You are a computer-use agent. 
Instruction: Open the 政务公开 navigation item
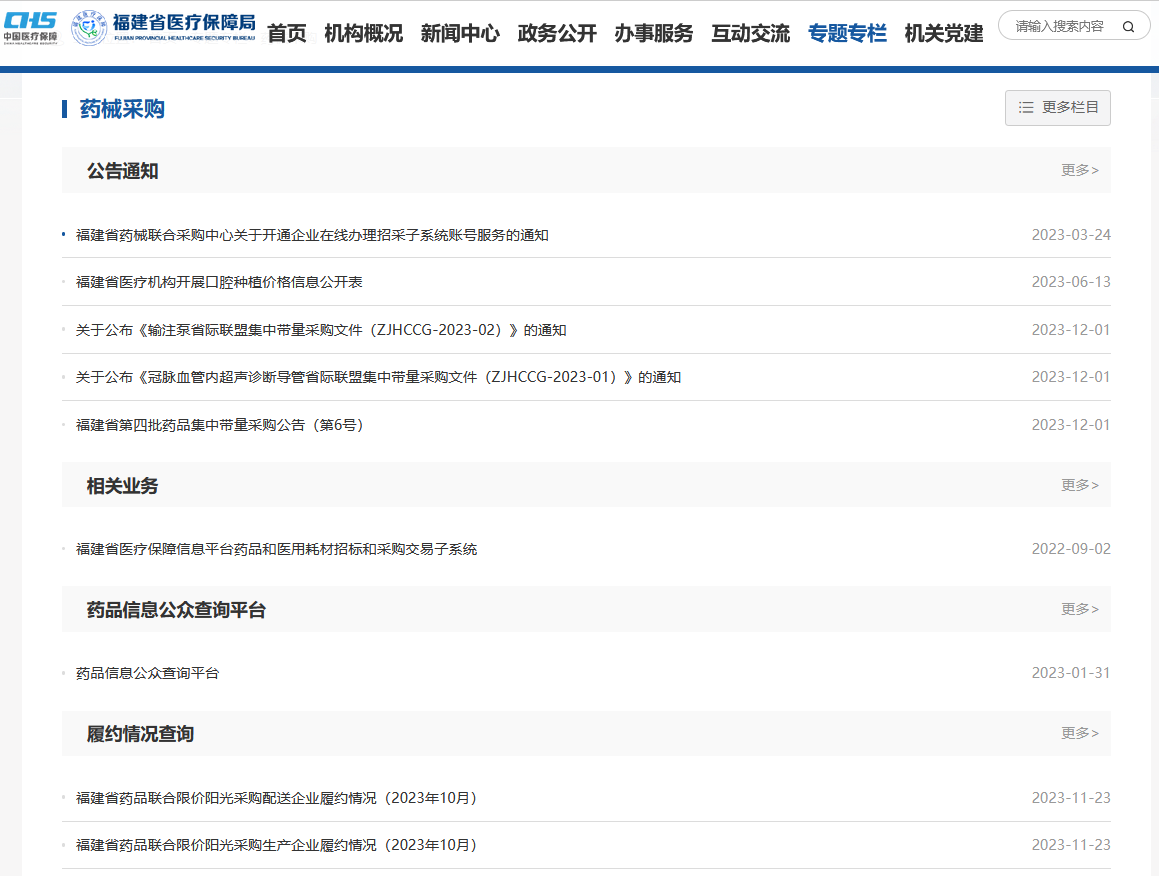coord(557,33)
